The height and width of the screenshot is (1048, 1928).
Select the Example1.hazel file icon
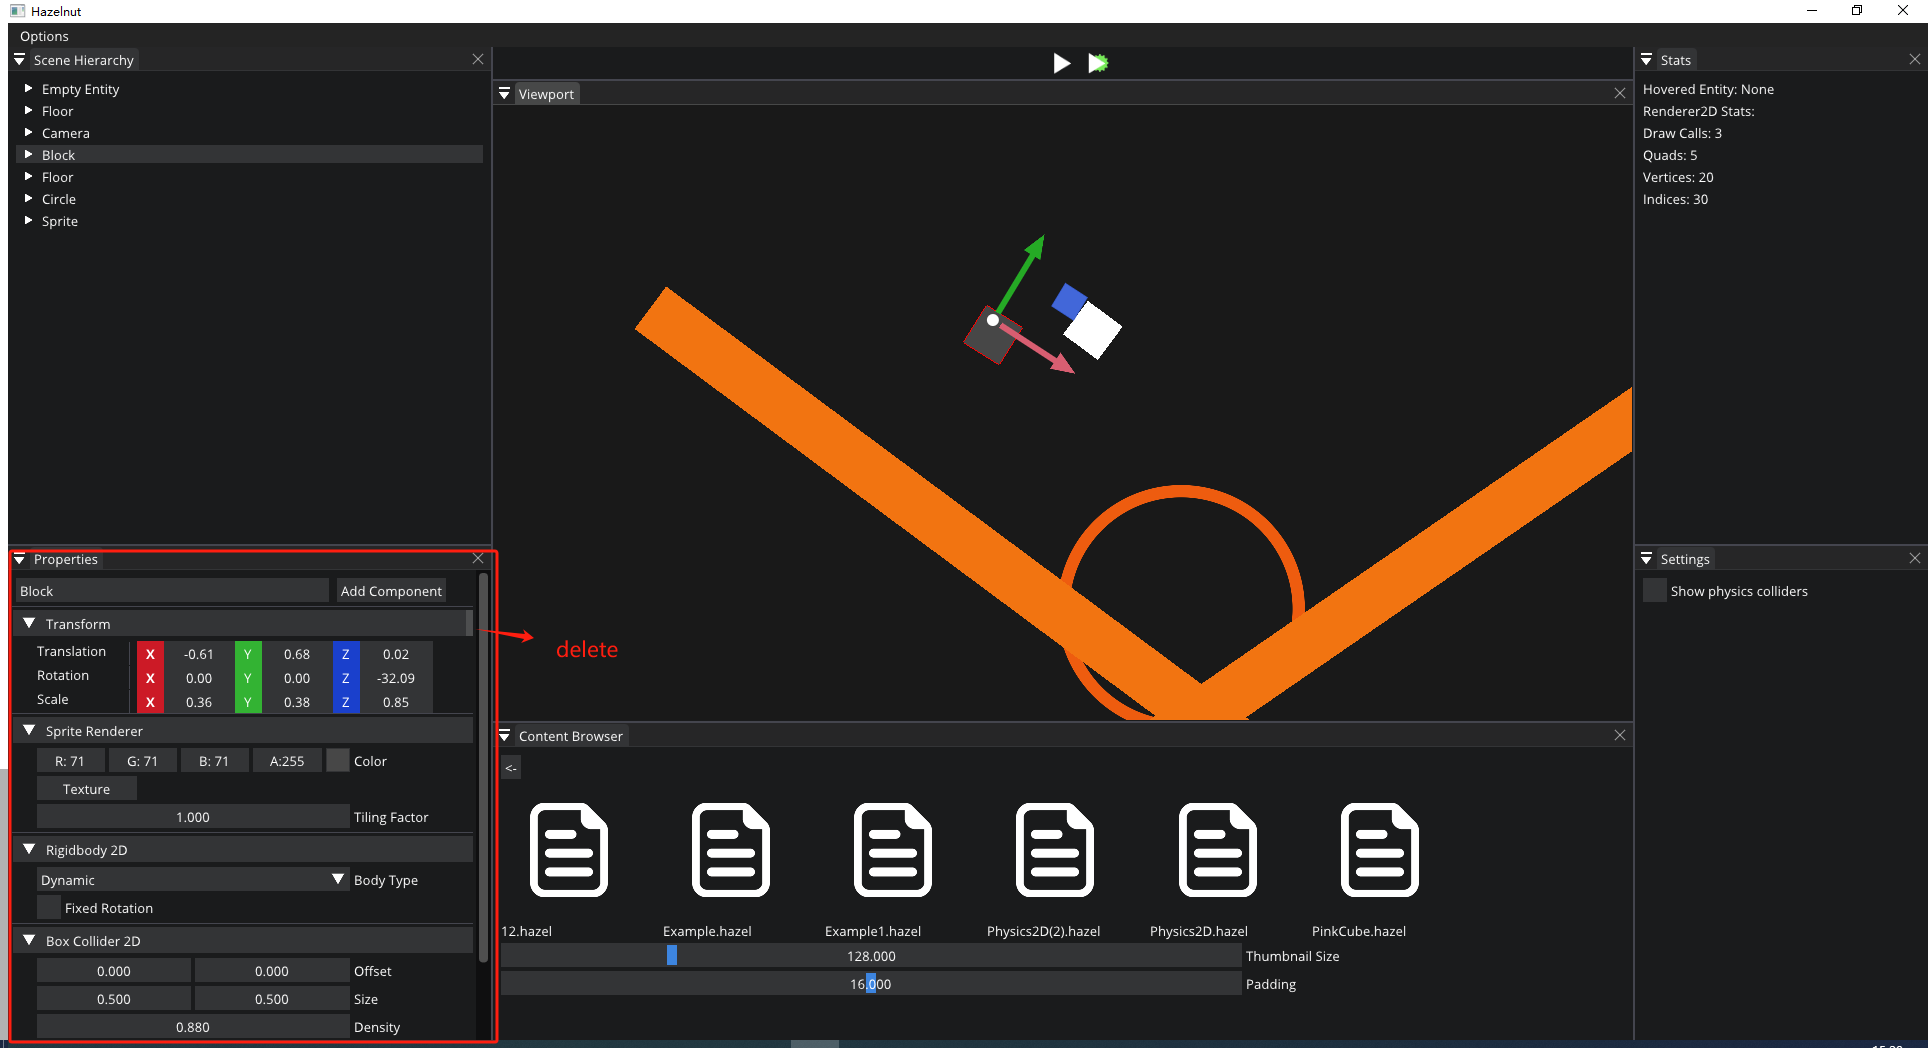click(893, 850)
